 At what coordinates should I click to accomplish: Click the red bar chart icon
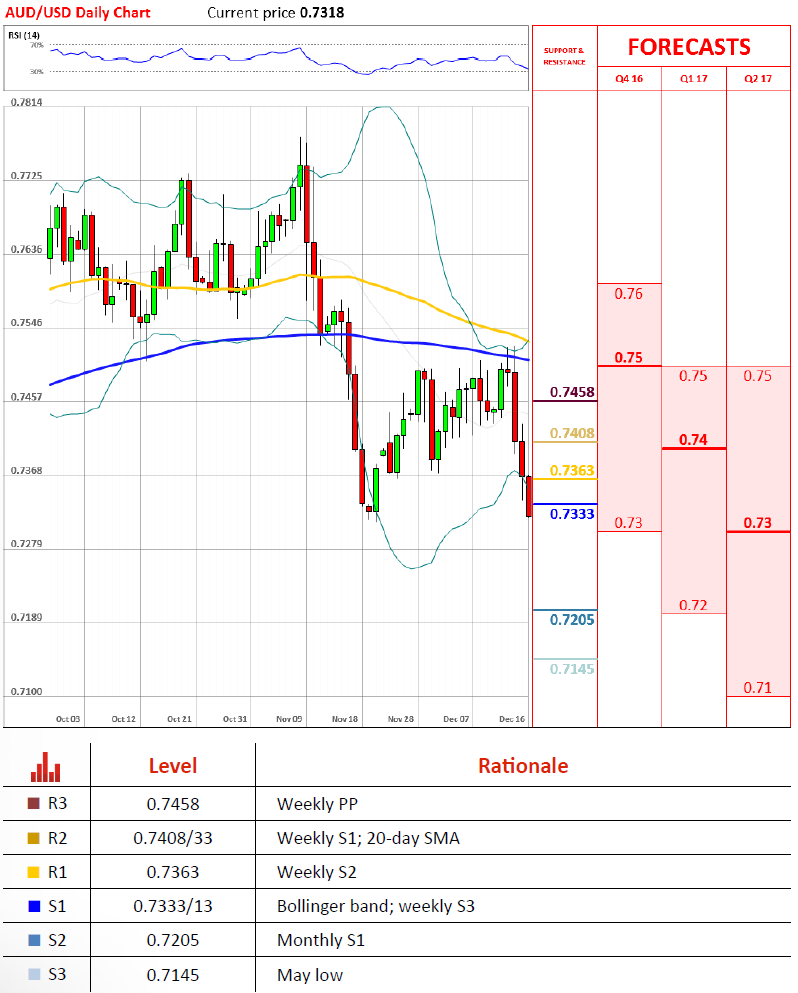[46, 766]
